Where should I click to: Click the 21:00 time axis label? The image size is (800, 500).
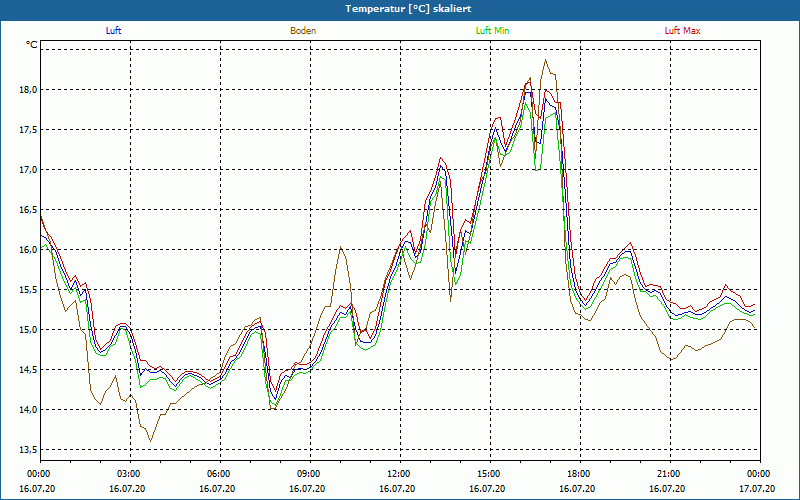pos(670,473)
